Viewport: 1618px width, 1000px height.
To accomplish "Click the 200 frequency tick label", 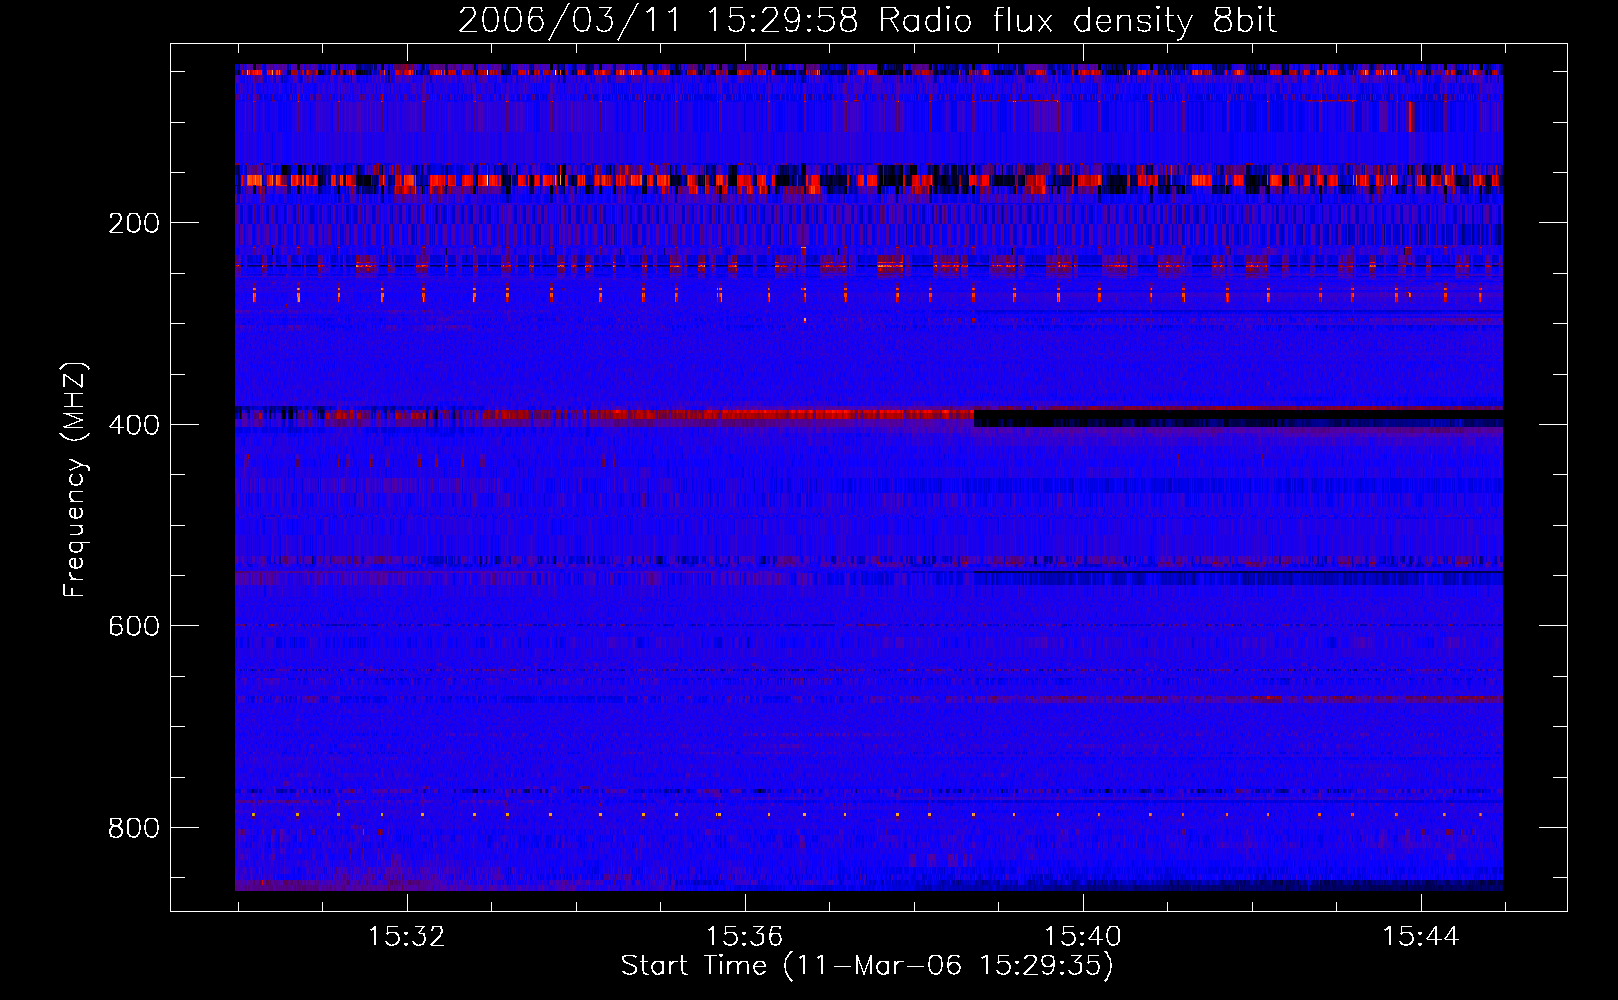I will [134, 223].
